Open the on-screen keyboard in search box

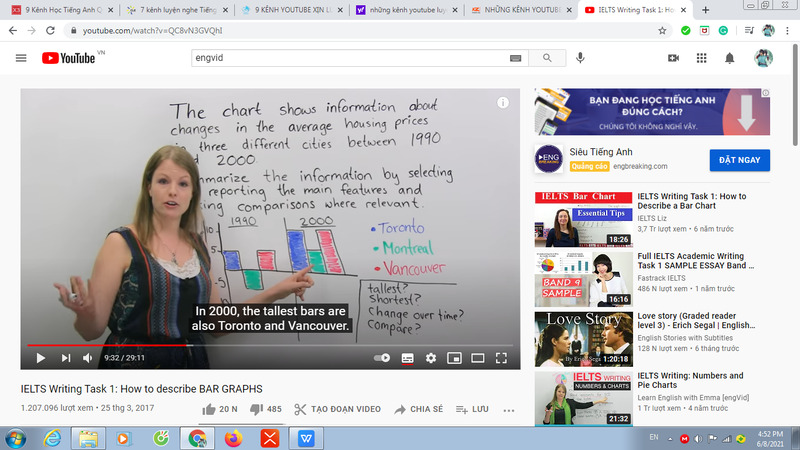(x=515, y=58)
